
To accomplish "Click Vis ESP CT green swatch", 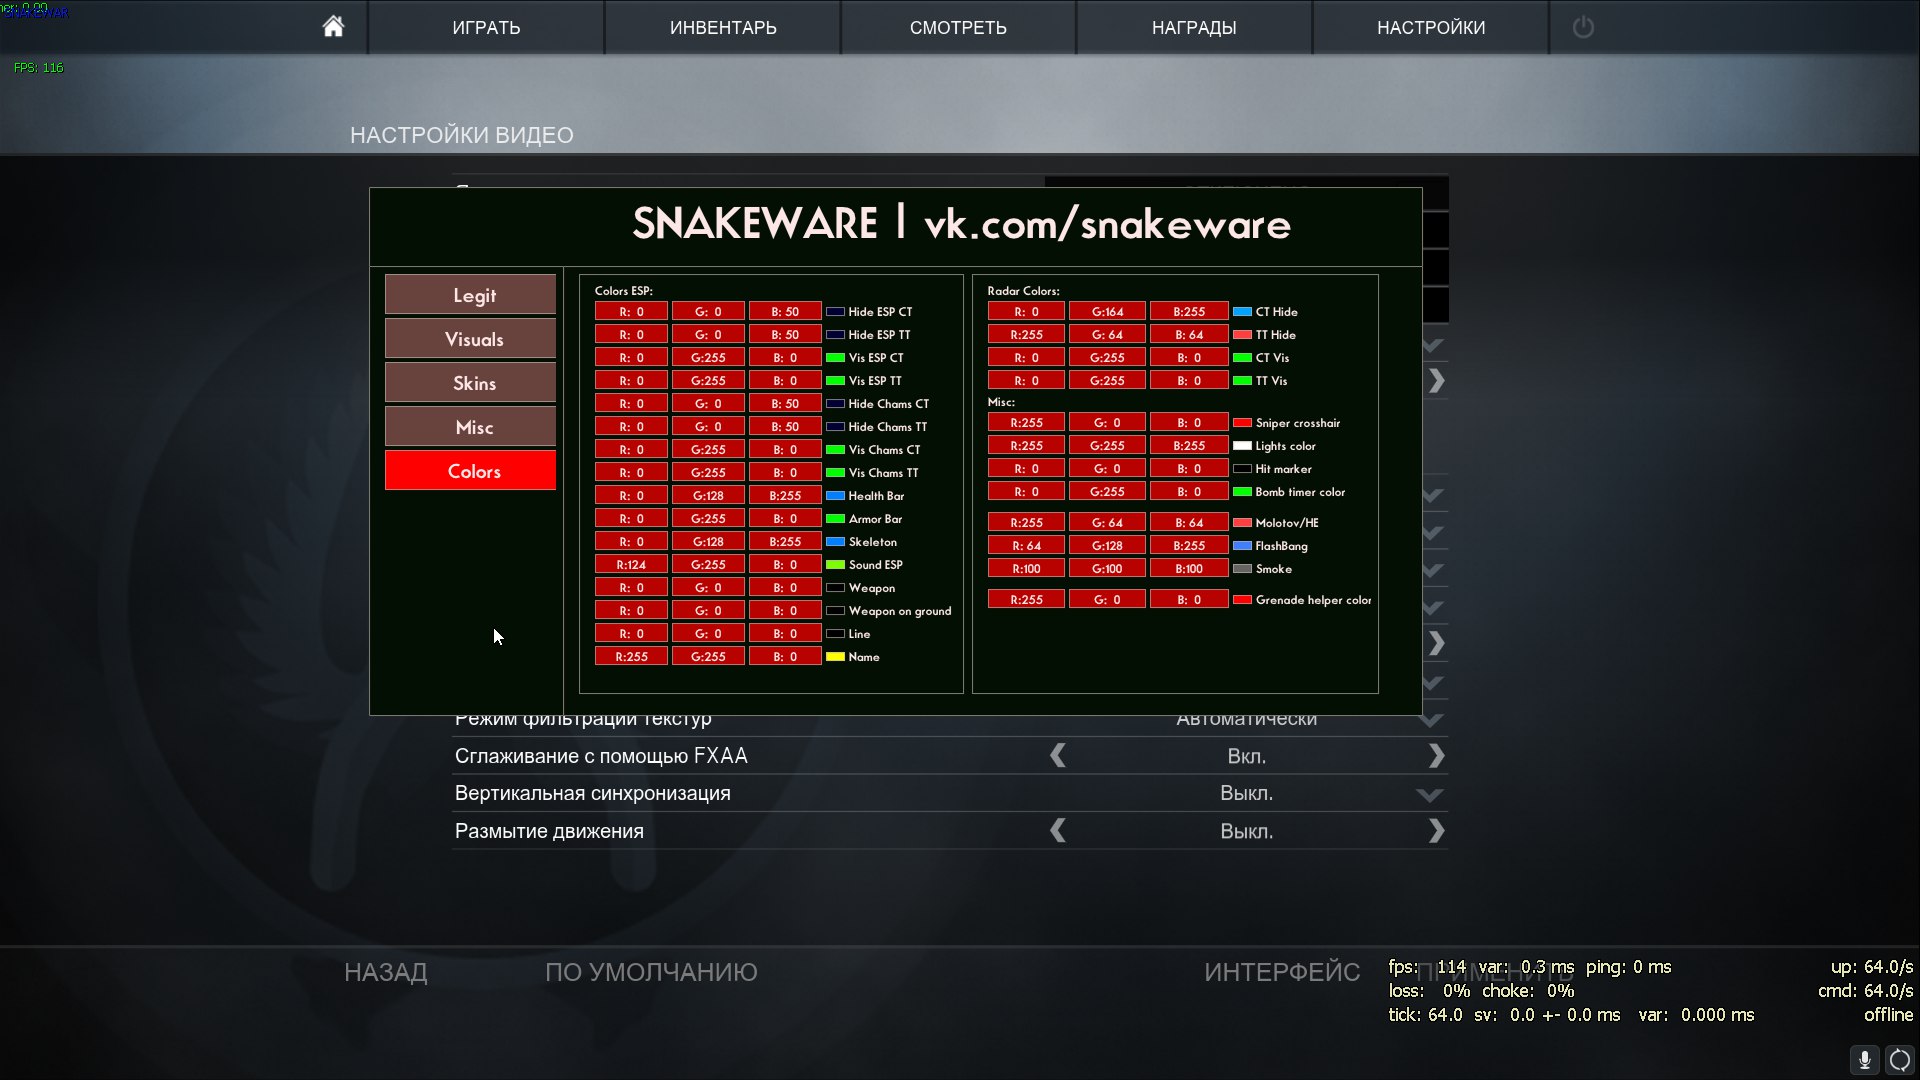I will 835,358.
